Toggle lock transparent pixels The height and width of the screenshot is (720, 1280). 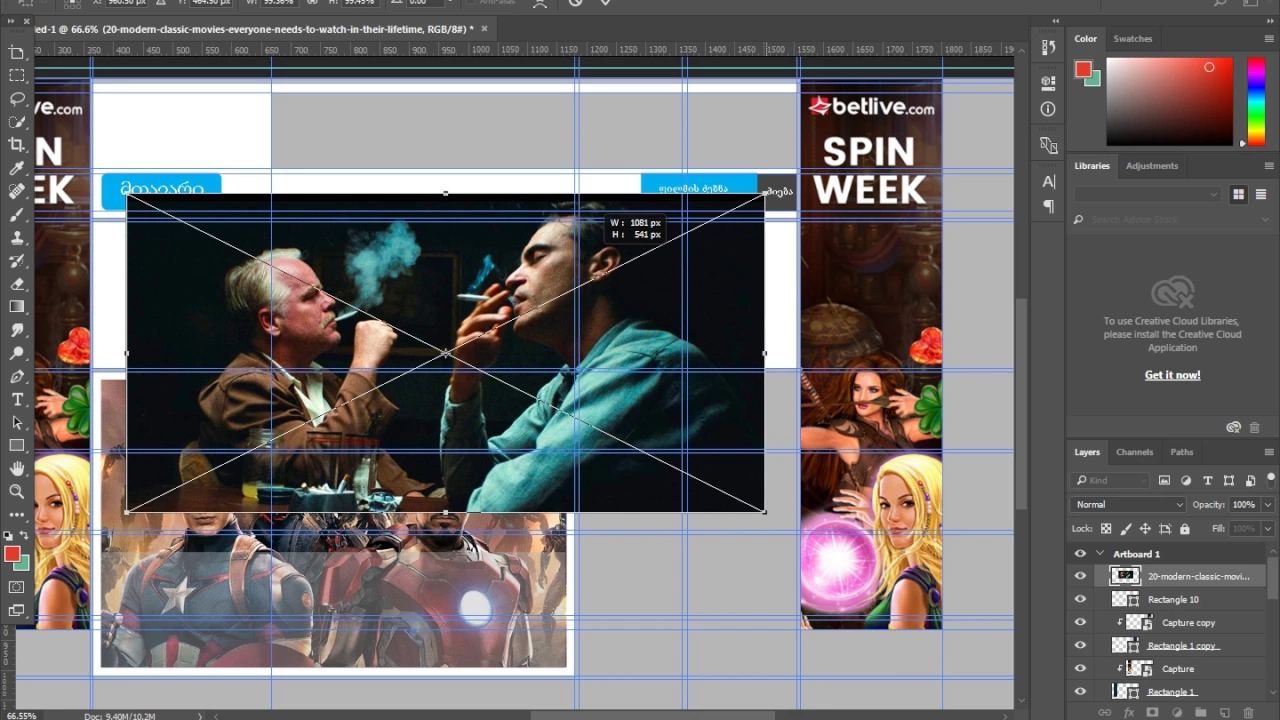1106,528
